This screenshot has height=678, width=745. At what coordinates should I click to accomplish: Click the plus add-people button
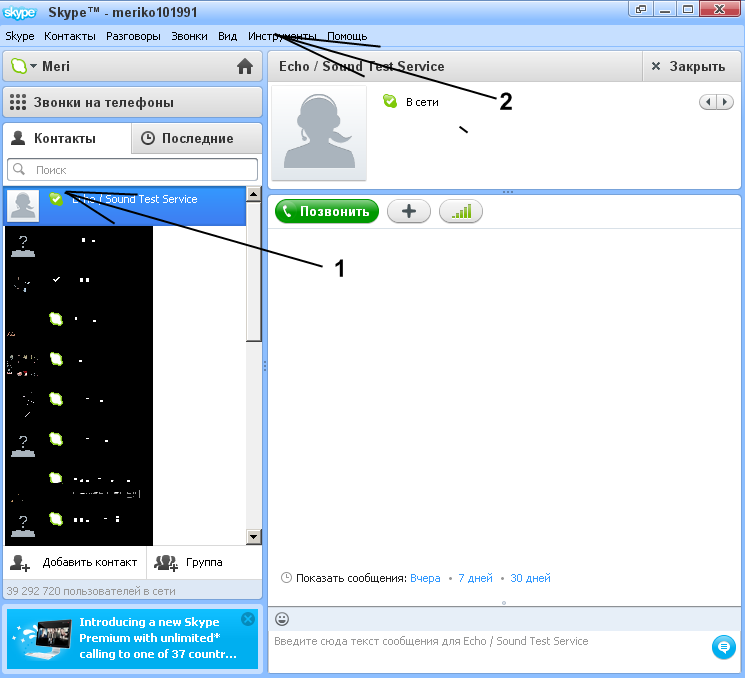coord(409,211)
